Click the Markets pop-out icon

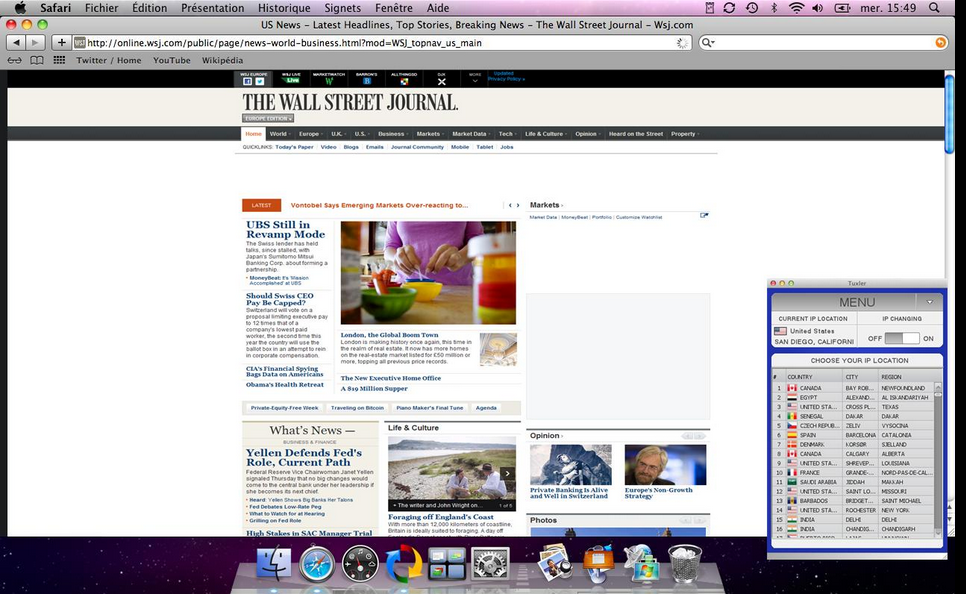pos(704,215)
